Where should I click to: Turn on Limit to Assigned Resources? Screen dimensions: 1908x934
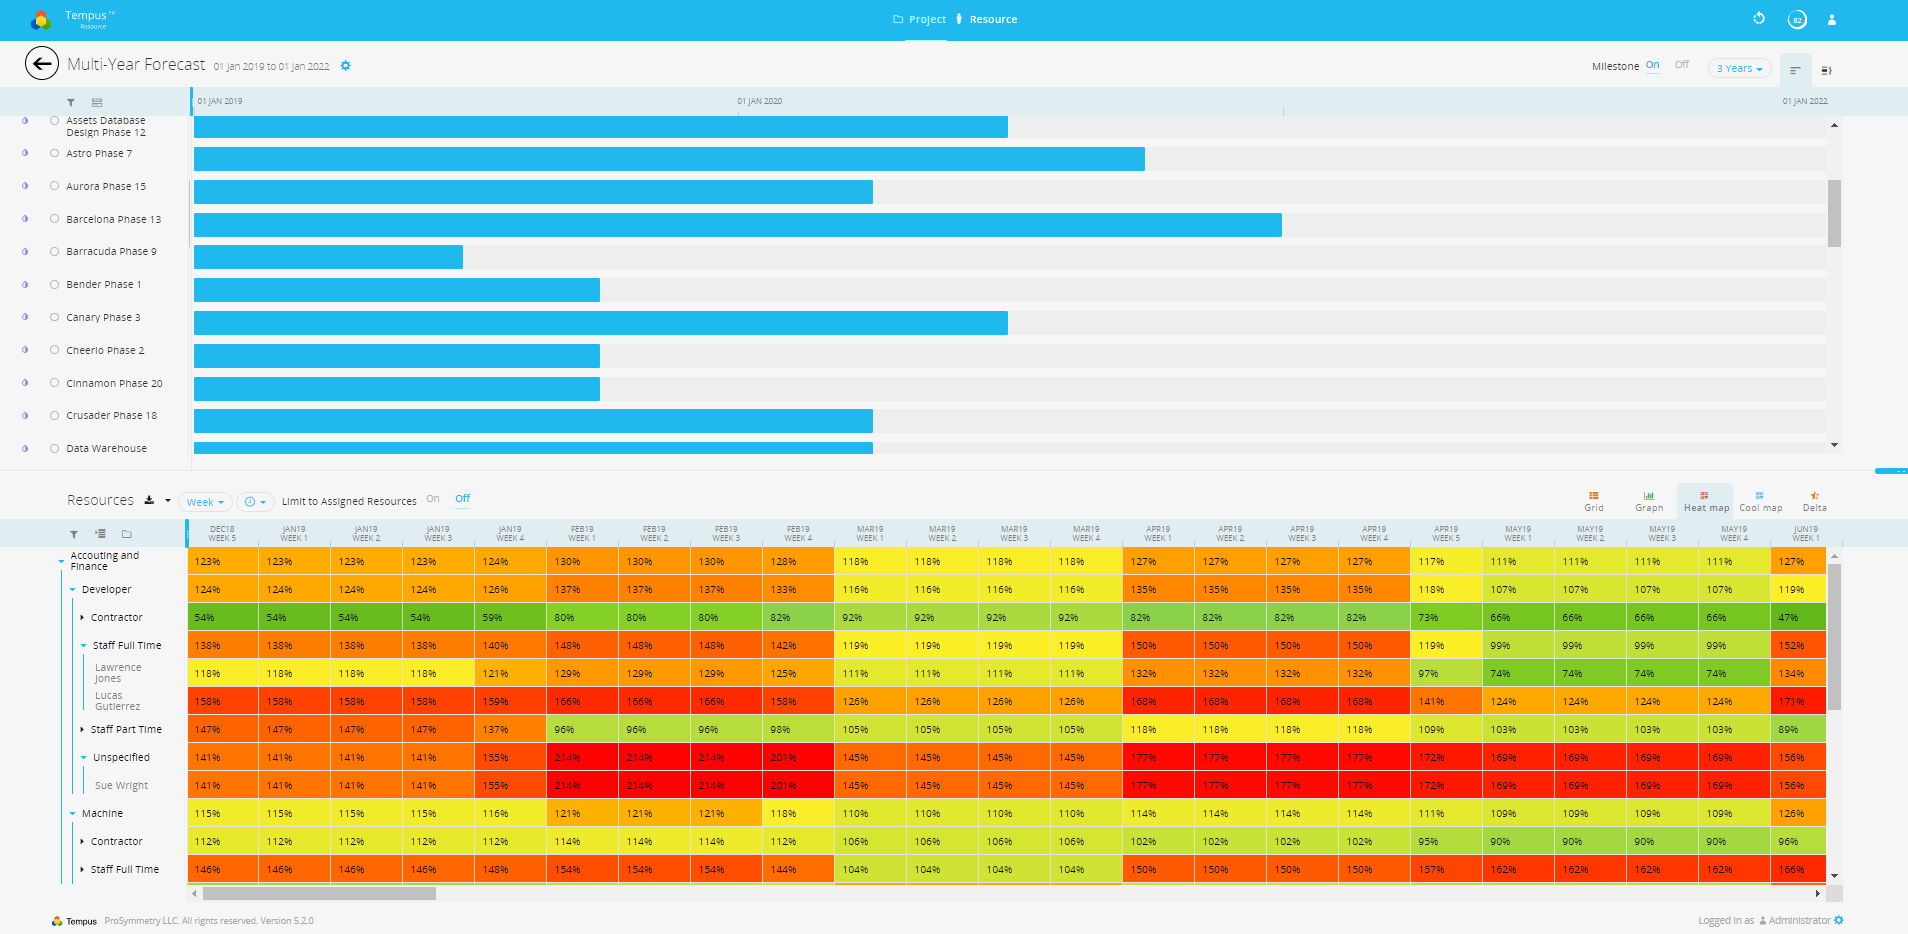(433, 499)
